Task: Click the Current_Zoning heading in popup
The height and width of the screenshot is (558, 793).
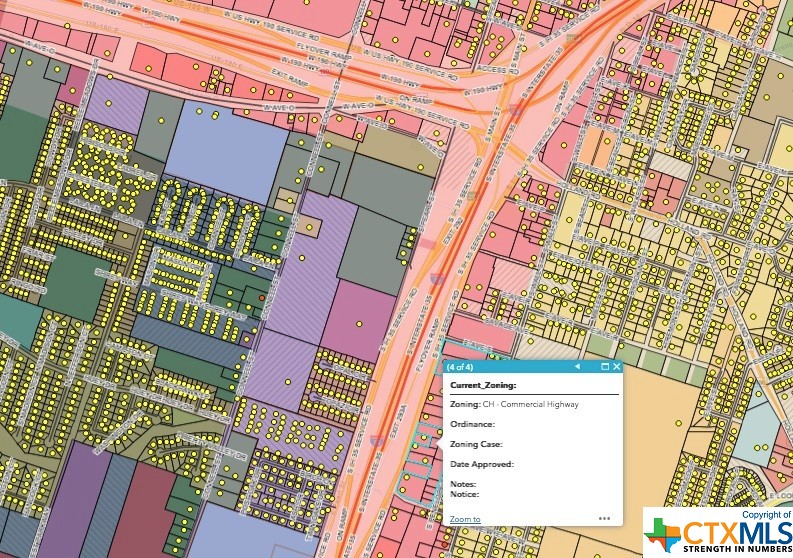Action: (x=482, y=384)
